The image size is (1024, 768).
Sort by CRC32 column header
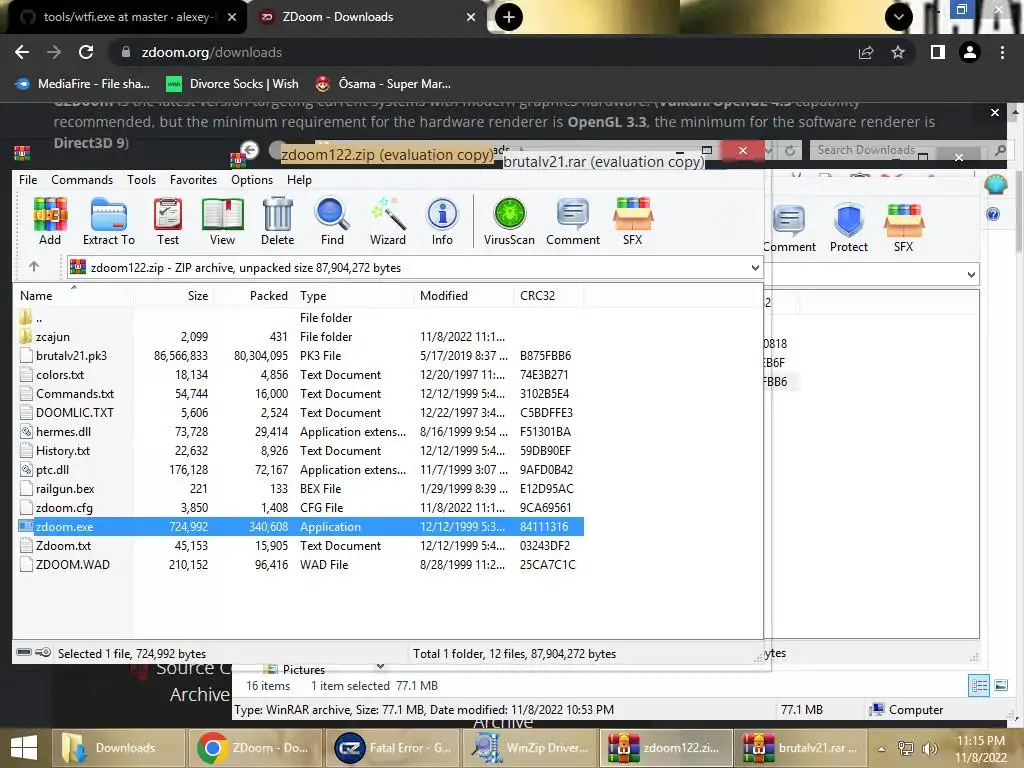point(549,296)
